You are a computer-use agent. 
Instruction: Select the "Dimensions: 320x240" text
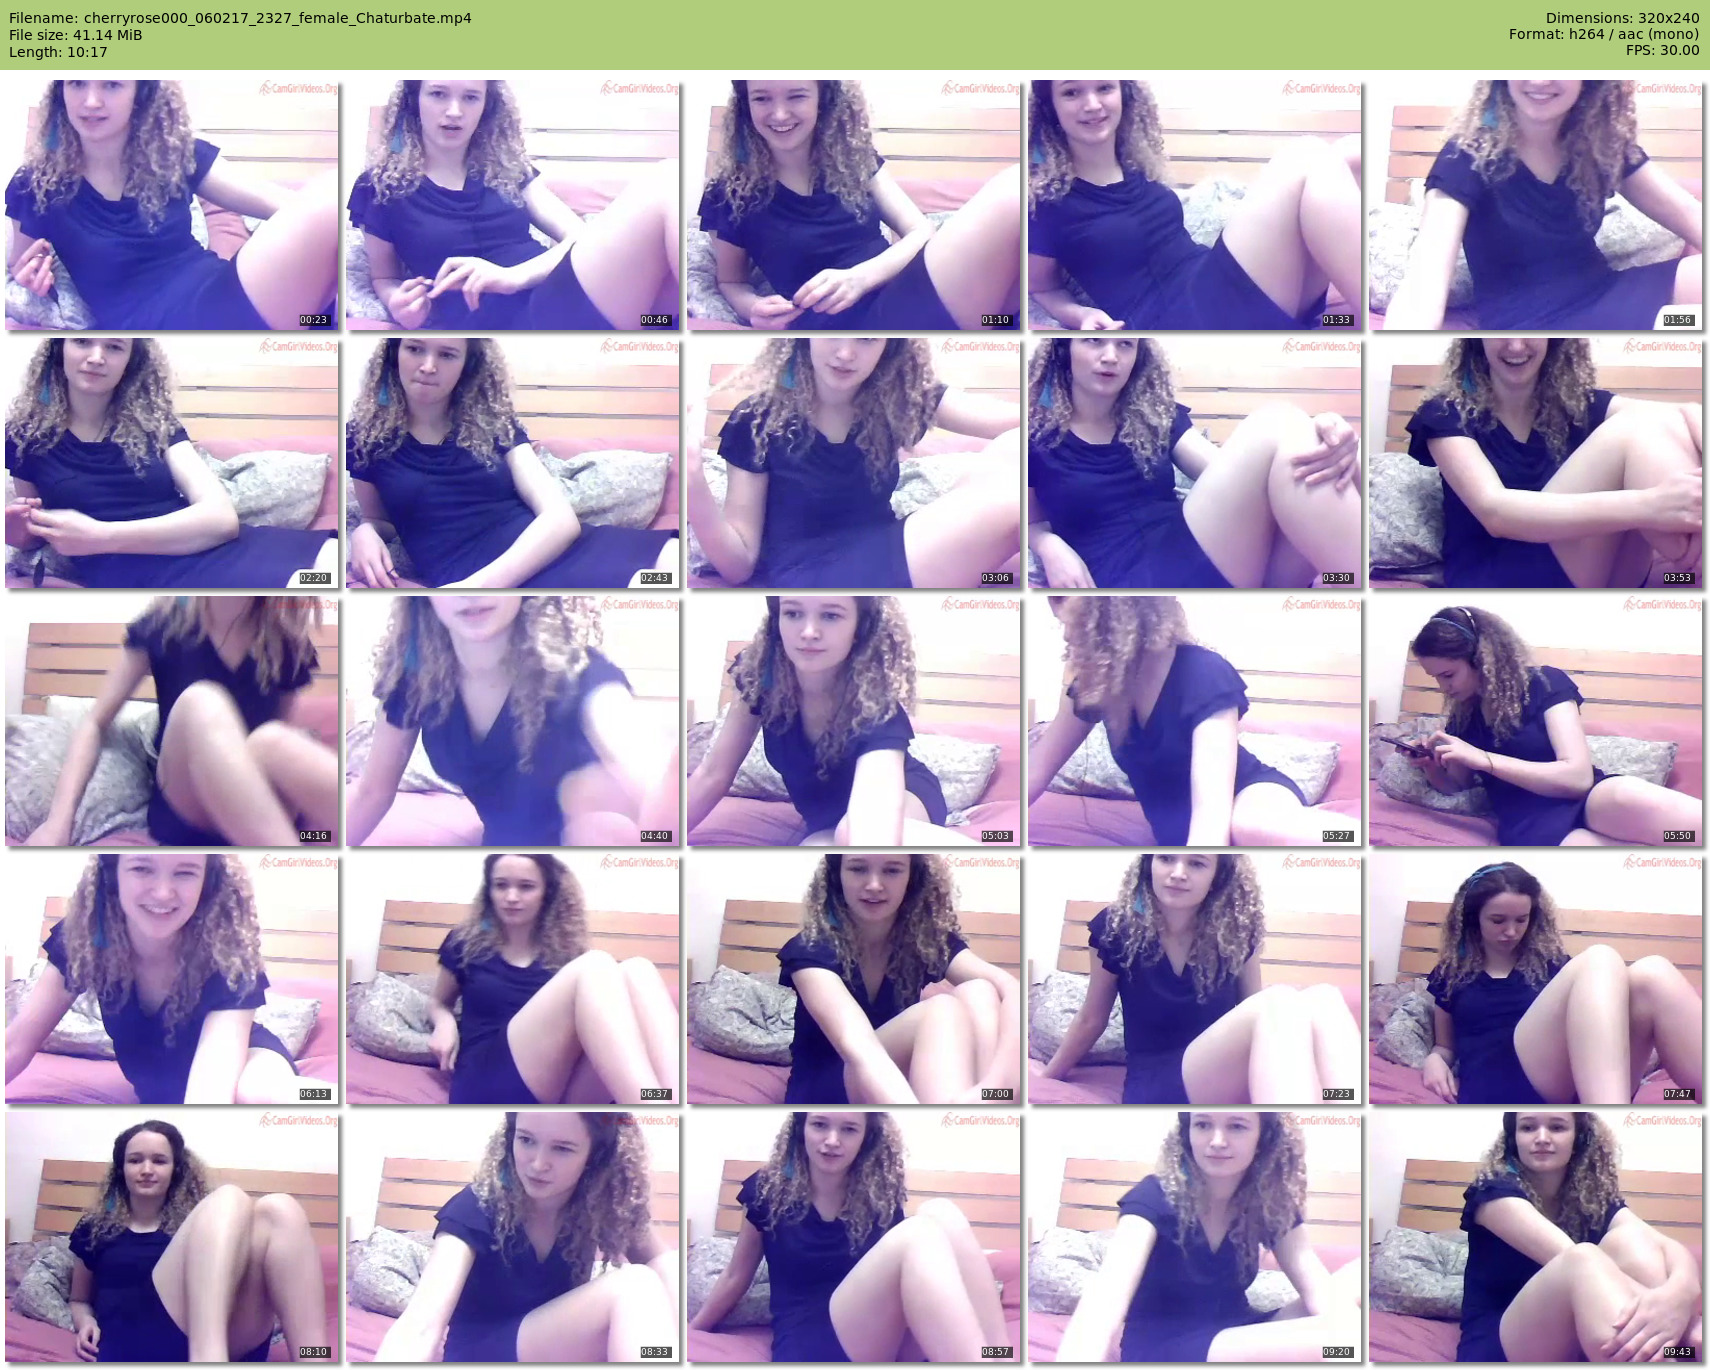[1622, 18]
